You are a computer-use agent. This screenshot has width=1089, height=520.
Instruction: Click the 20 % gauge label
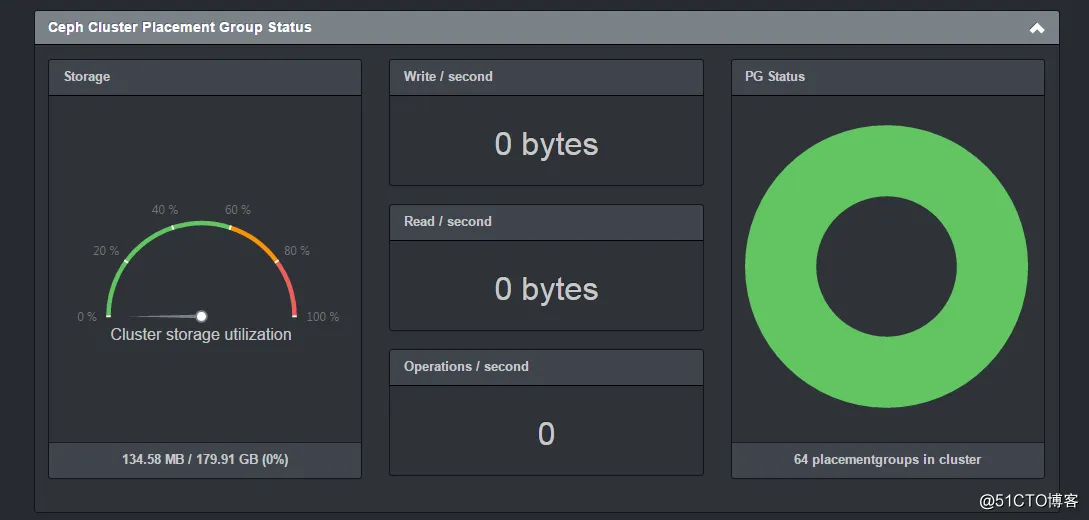(106, 251)
